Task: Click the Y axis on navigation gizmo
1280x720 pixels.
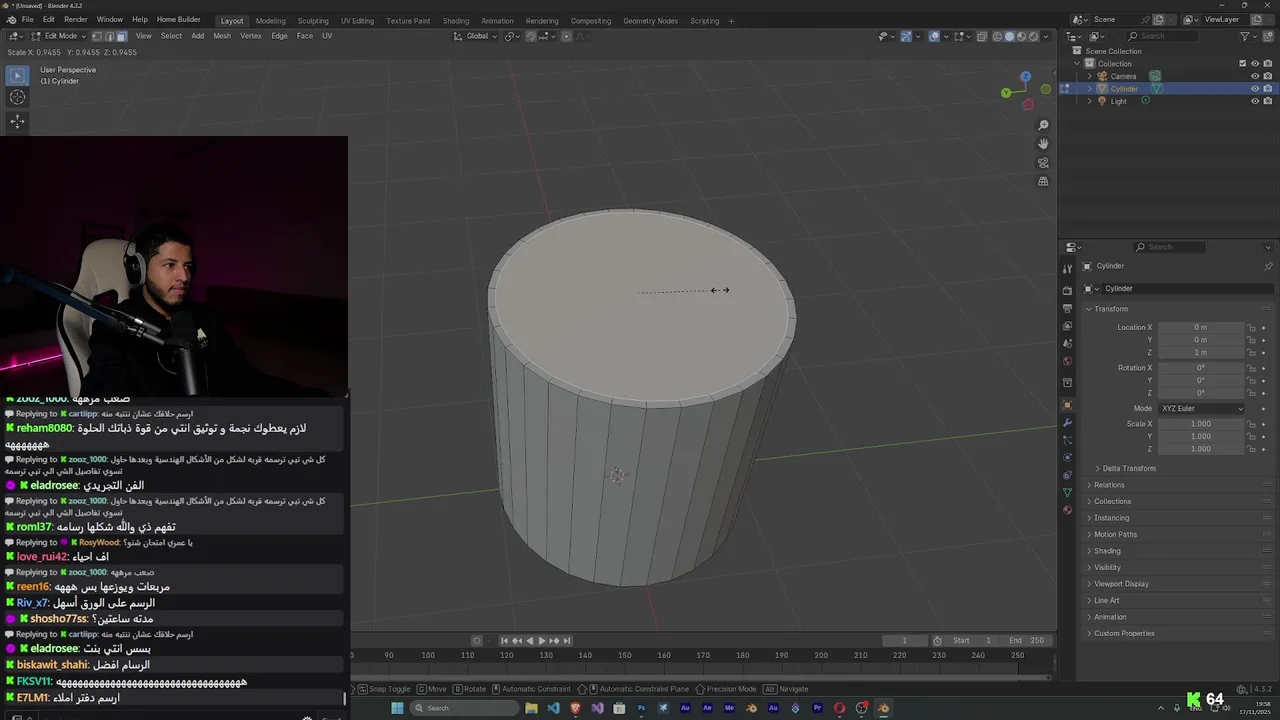Action: tap(1006, 93)
